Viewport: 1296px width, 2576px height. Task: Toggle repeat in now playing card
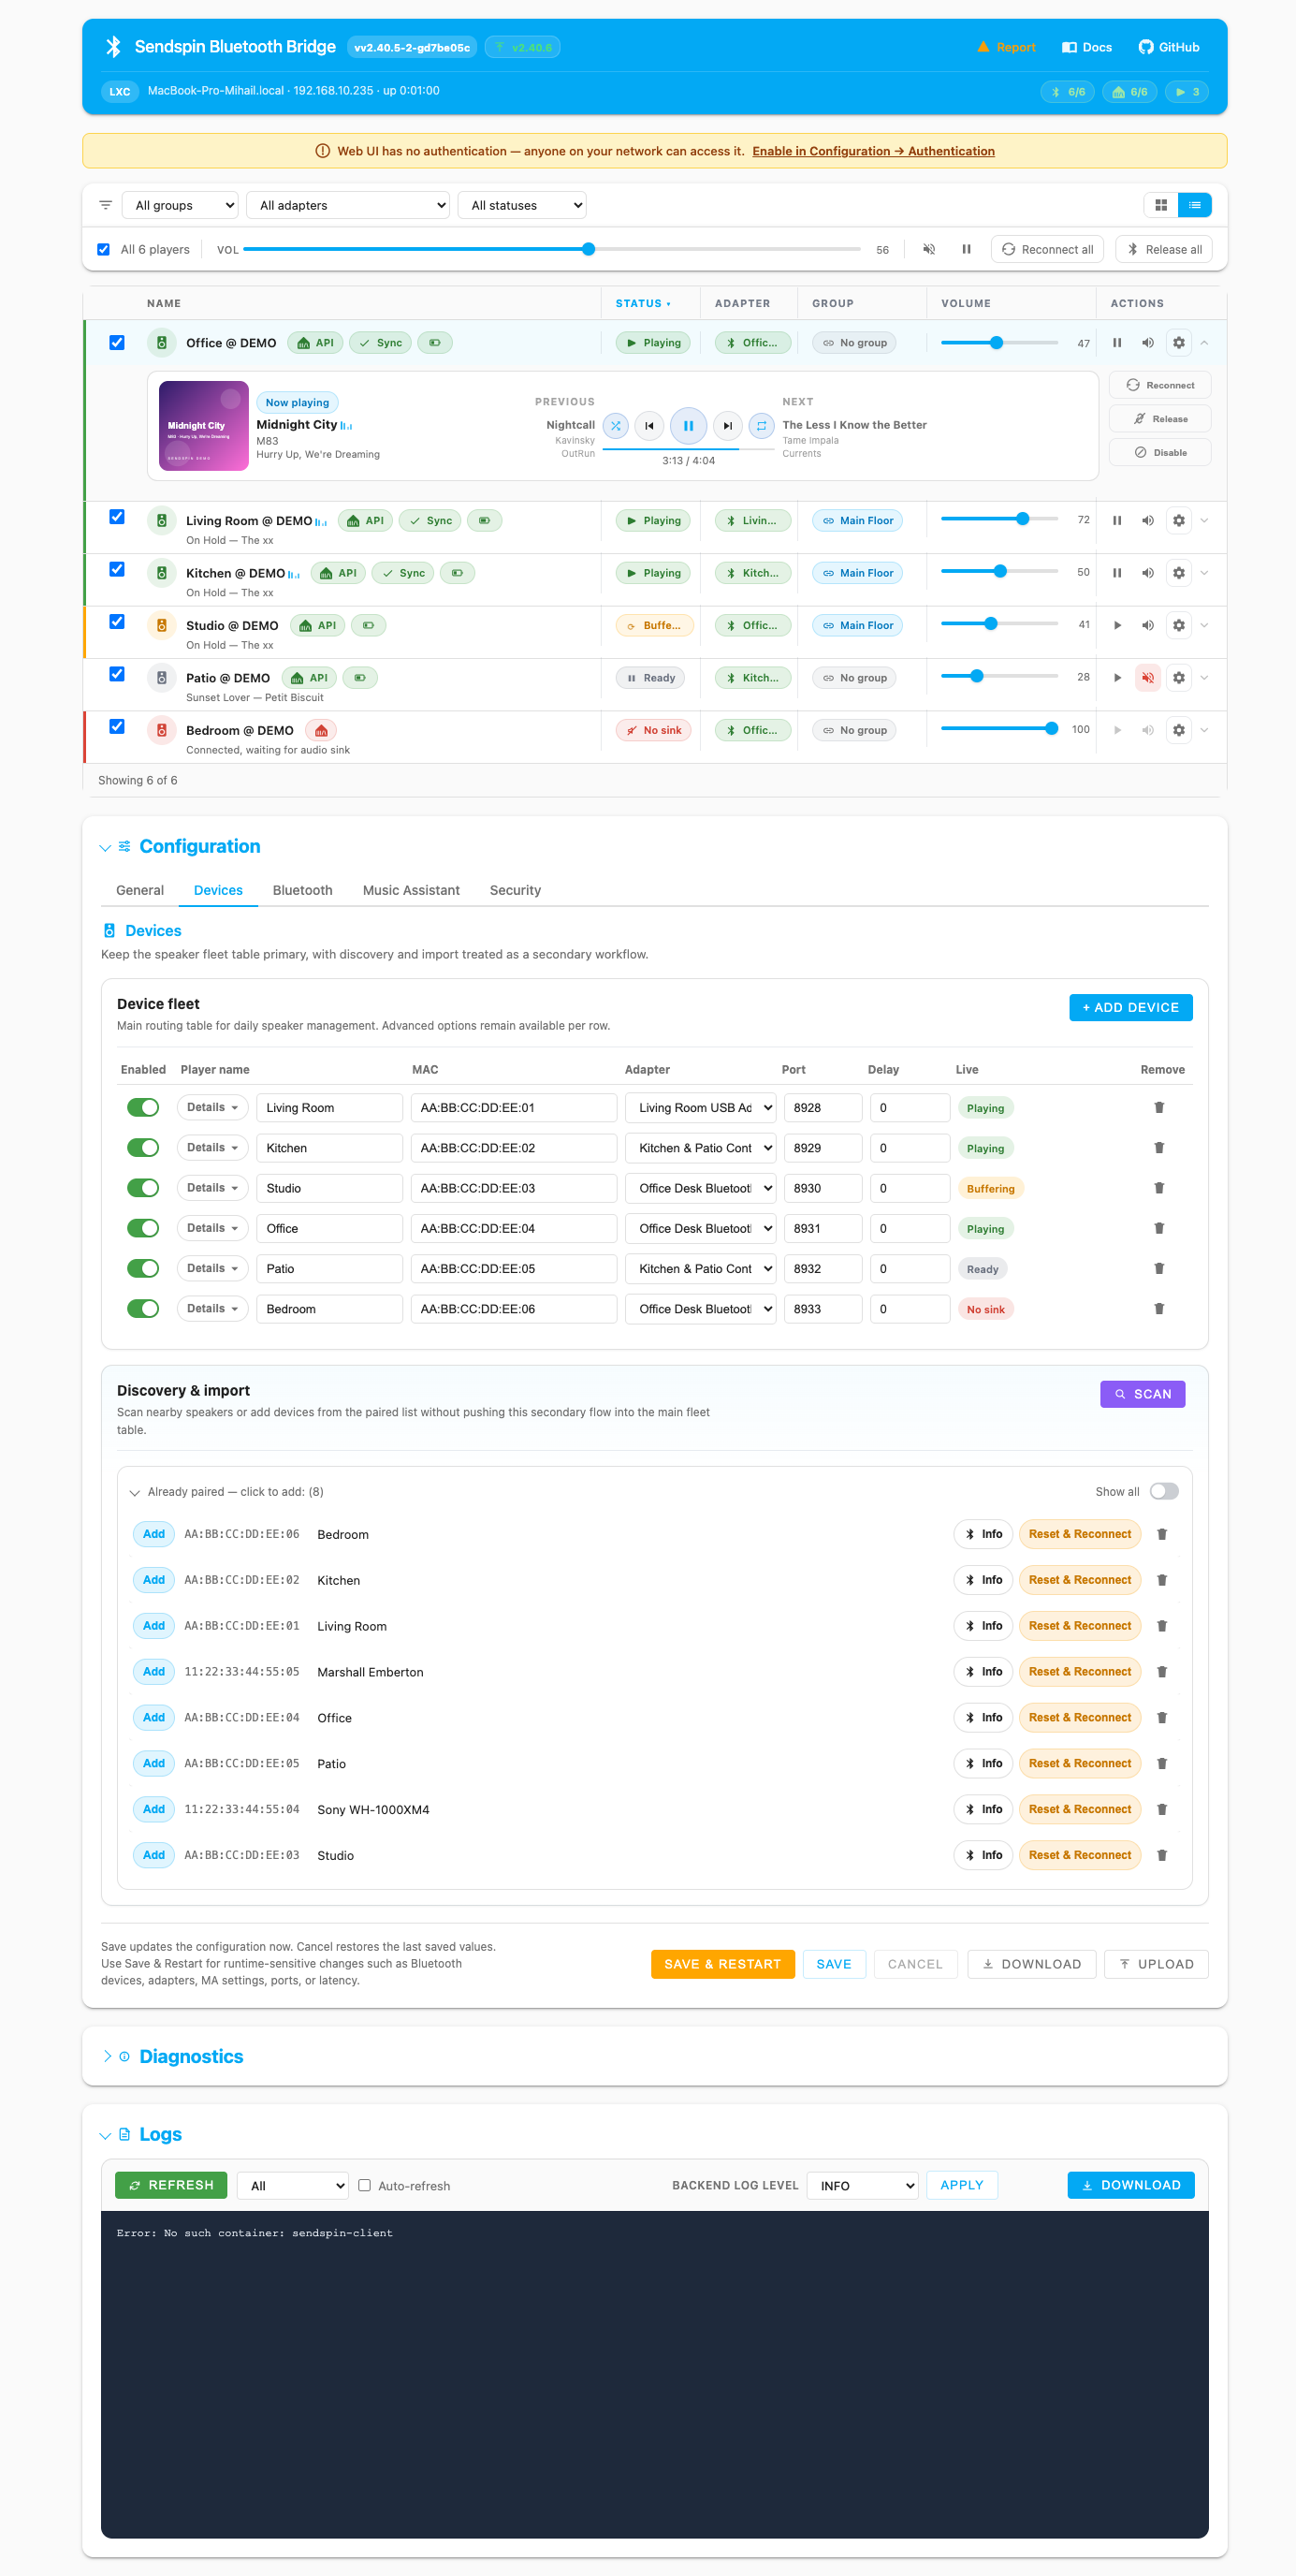(761, 426)
